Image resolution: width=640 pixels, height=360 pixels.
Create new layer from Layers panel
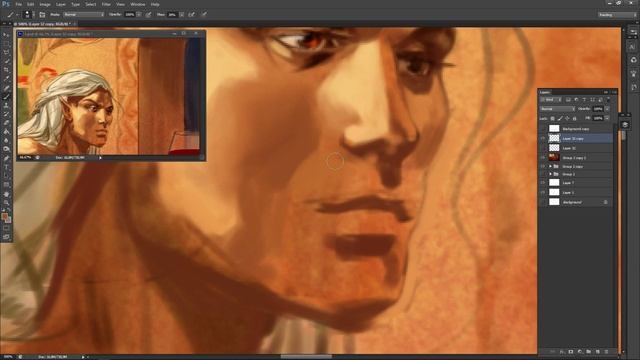tap(598, 351)
